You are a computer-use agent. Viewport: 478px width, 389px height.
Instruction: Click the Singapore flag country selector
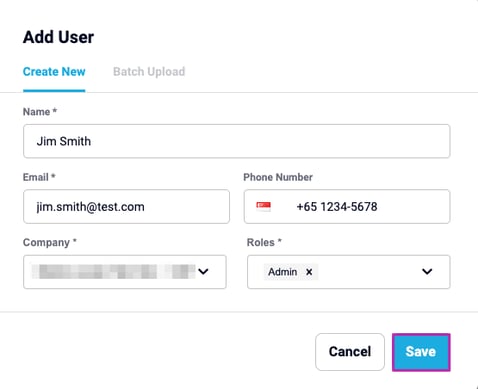click(263, 207)
